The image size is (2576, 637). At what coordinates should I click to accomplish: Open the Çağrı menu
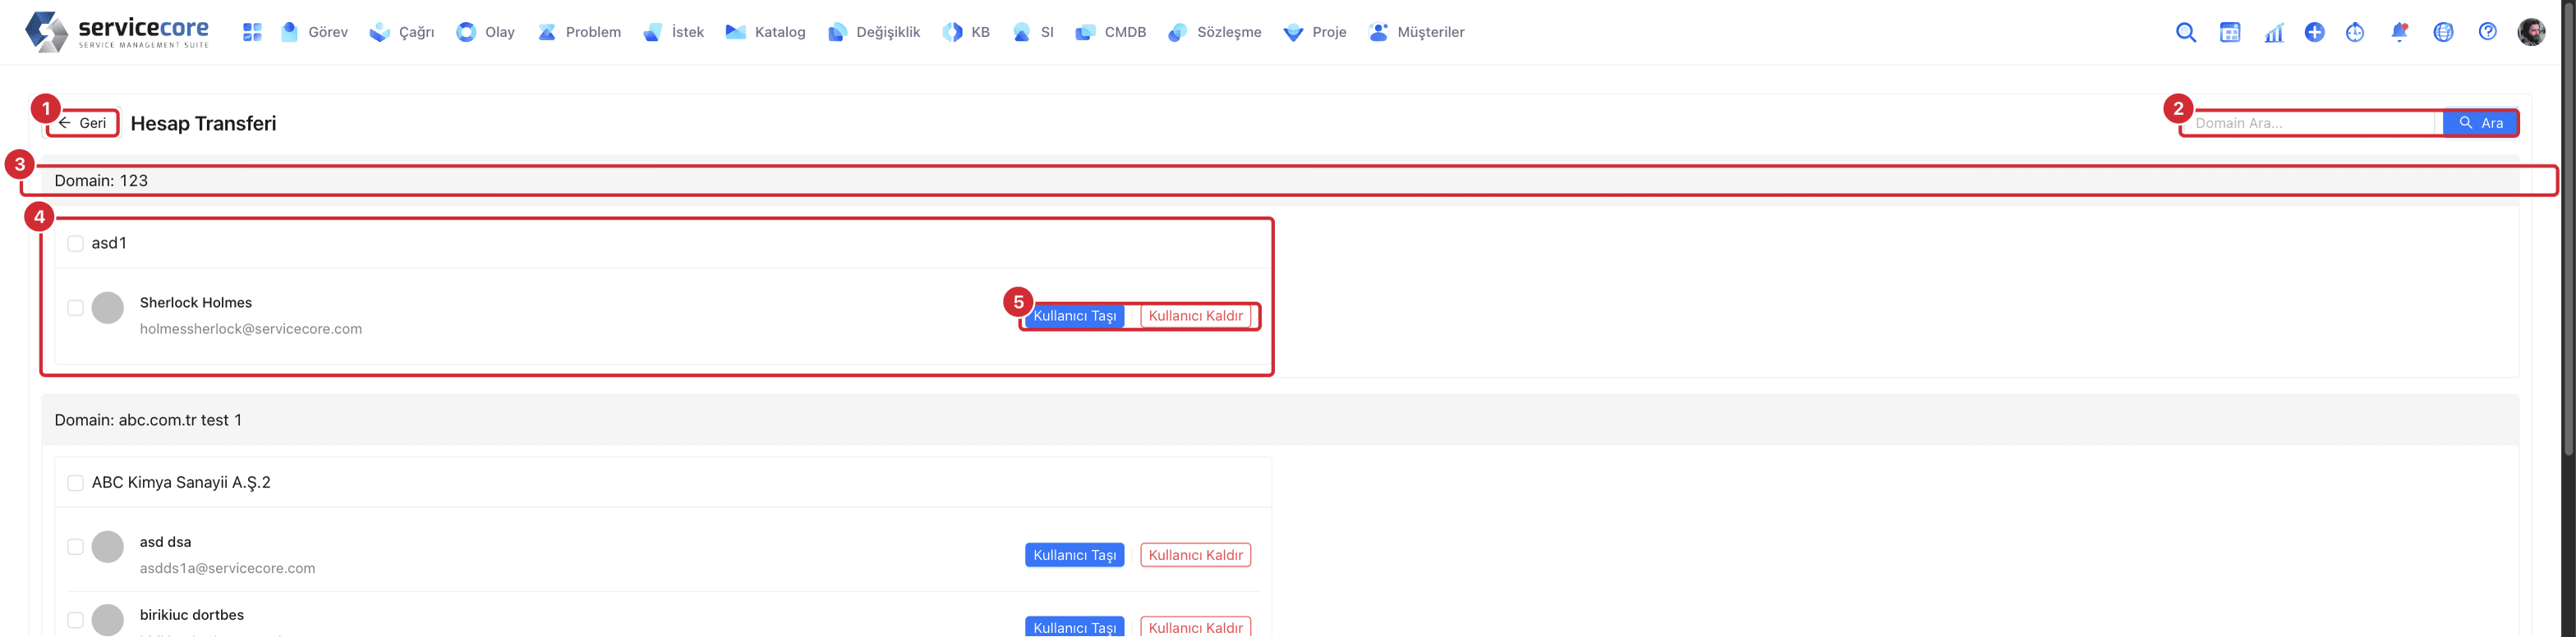pos(401,32)
